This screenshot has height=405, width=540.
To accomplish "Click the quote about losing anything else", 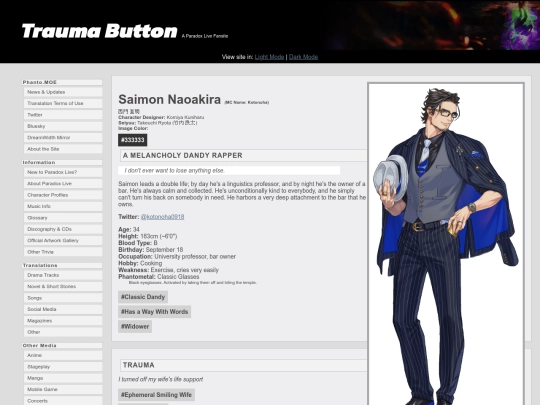I will (x=229, y=170).
